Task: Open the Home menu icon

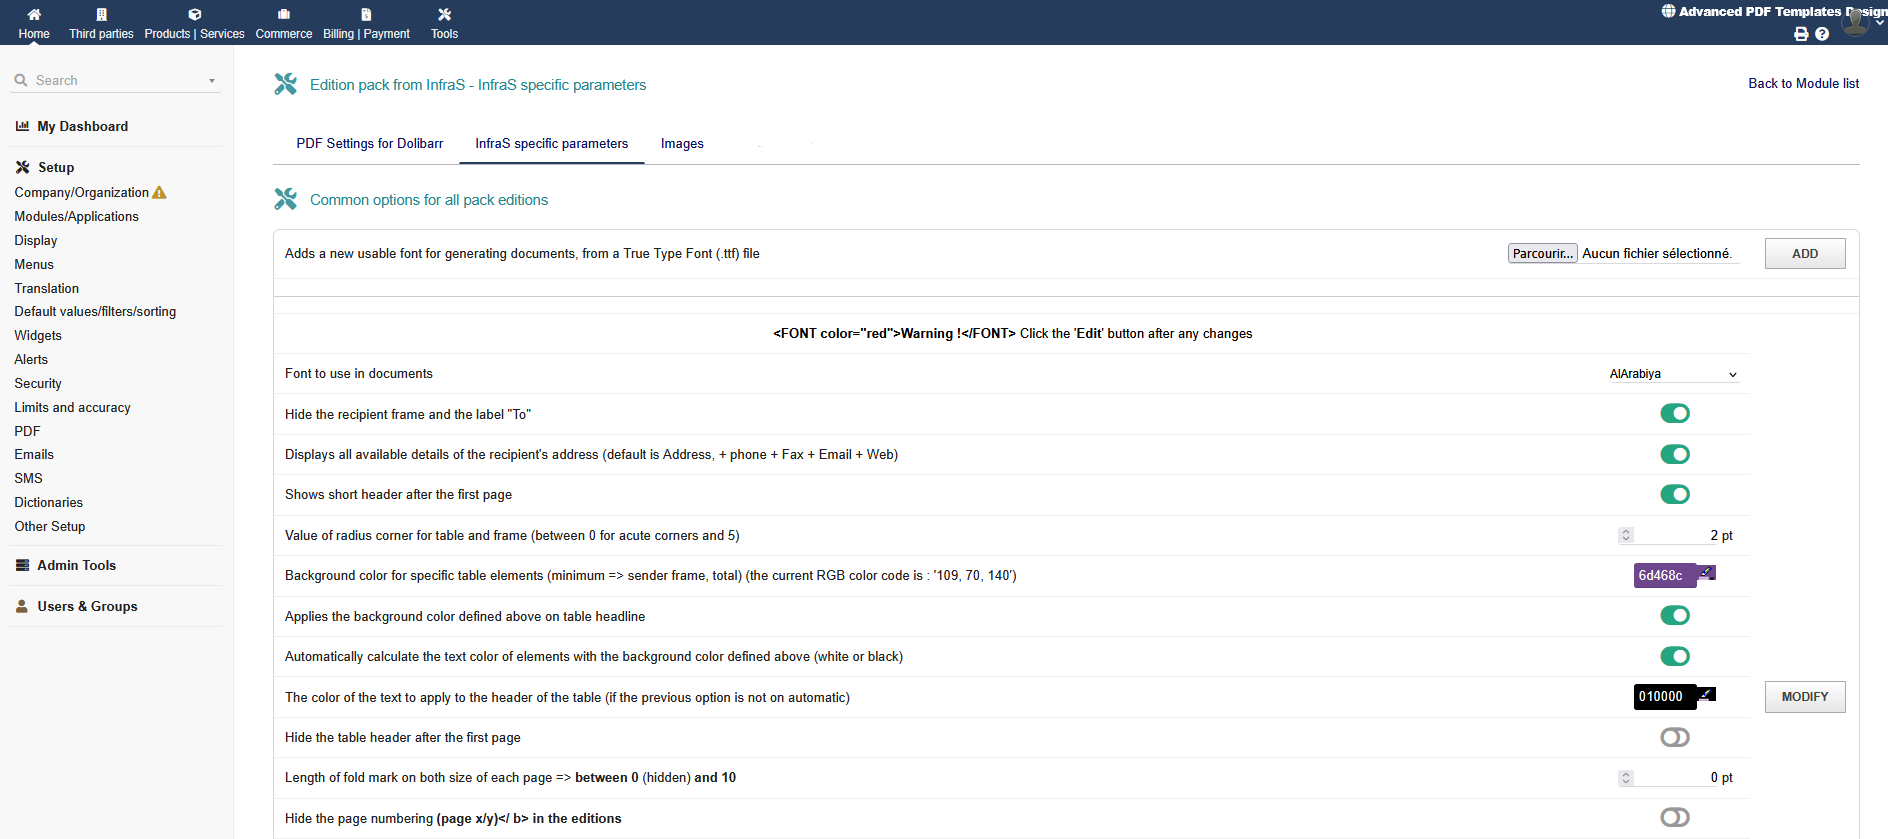Action: (x=34, y=15)
